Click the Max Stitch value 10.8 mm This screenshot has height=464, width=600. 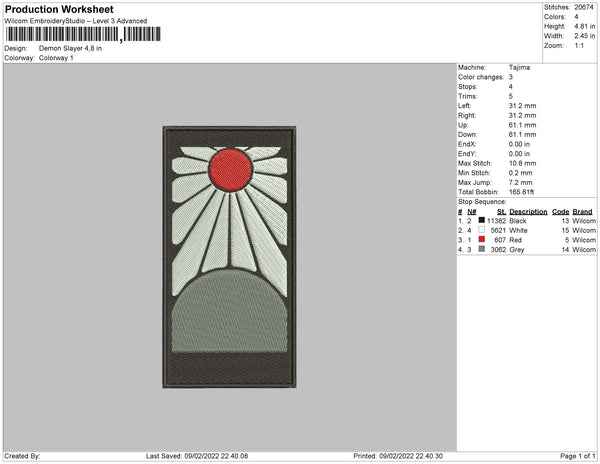click(x=522, y=163)
